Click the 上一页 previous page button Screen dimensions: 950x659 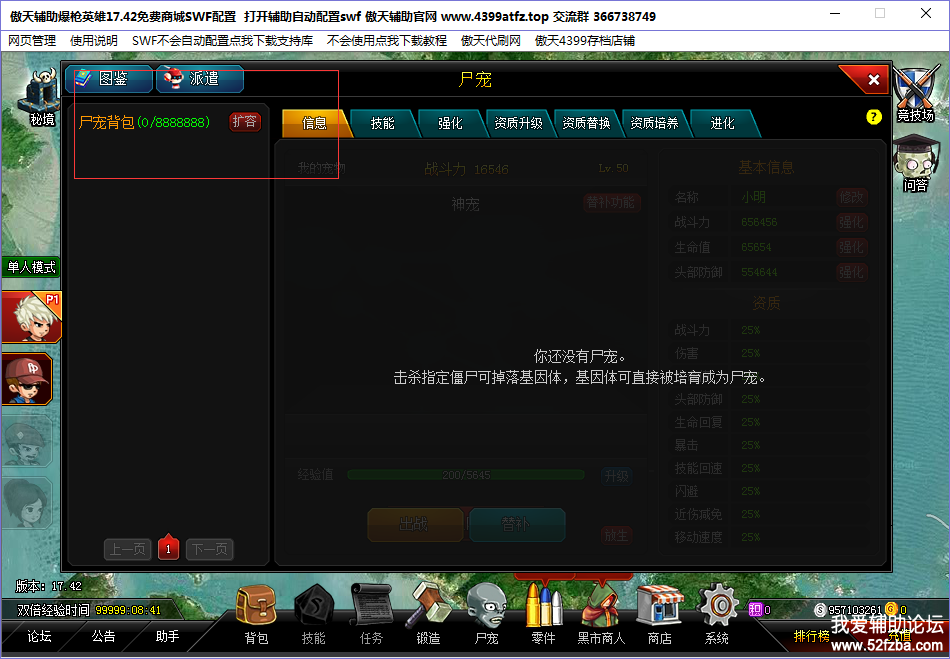(127, 549)
